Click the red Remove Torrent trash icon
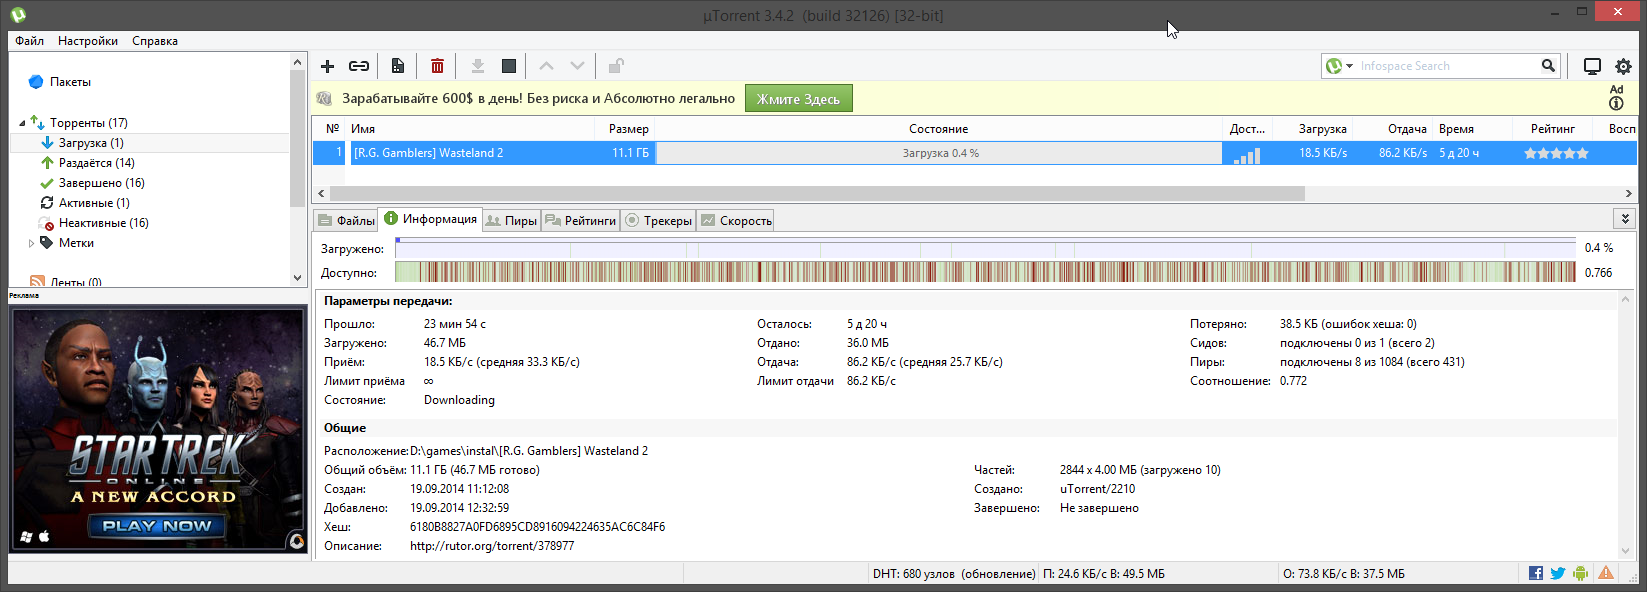 click(437, 66)
